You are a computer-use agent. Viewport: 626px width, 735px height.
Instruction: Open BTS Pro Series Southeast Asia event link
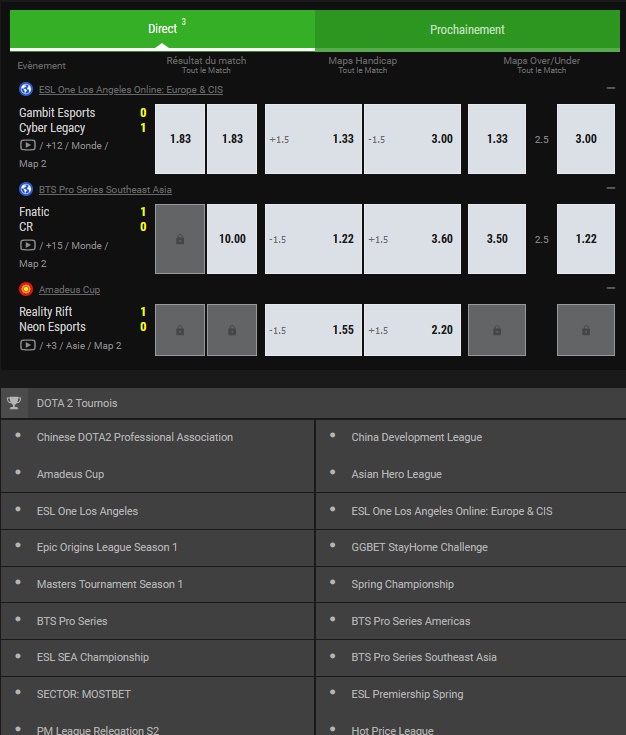pyautogui.click(x=105, y=189)
